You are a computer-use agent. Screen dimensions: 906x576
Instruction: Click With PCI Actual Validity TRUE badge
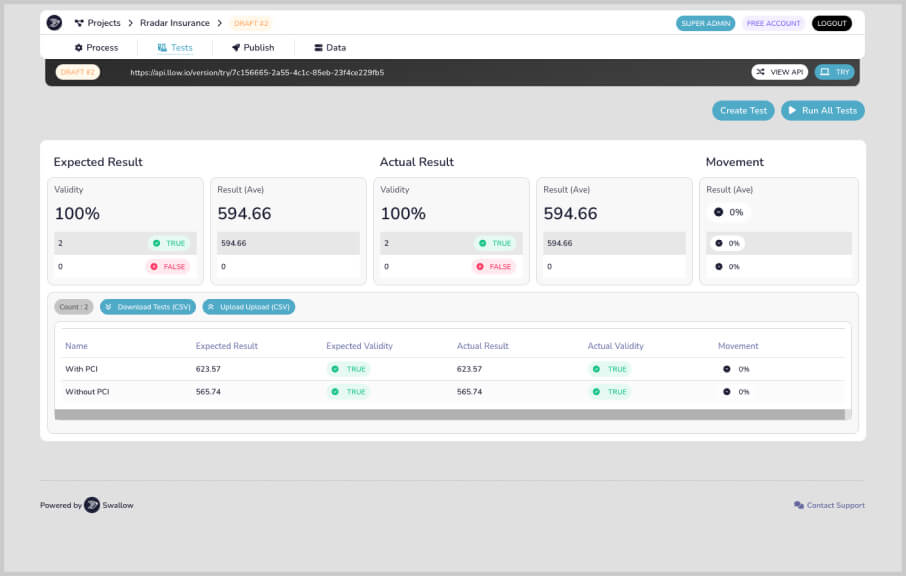(x=610, y=369)
